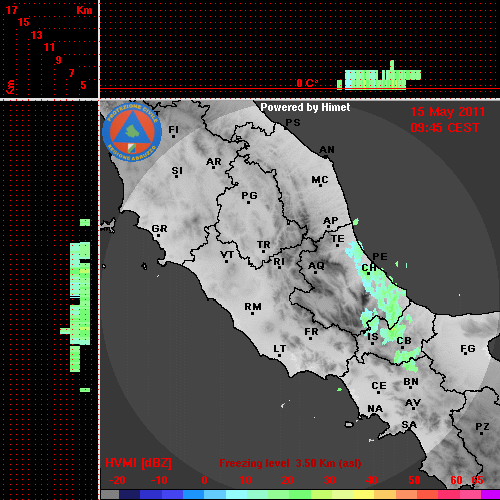Image resolution: width=500 pixels, height=500 pixels.
Task: Click the BN city label
Action: (411, 381)
